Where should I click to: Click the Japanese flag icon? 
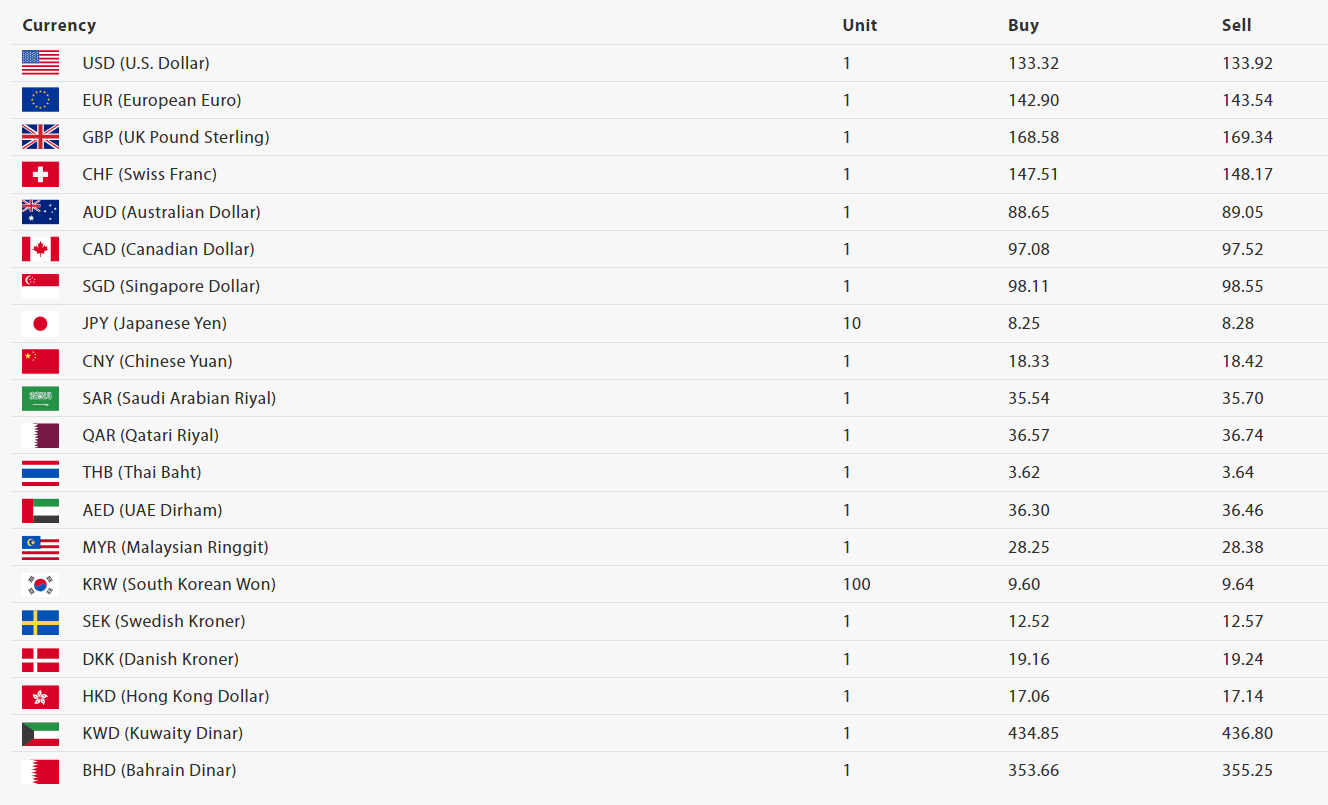click(40, 323)
